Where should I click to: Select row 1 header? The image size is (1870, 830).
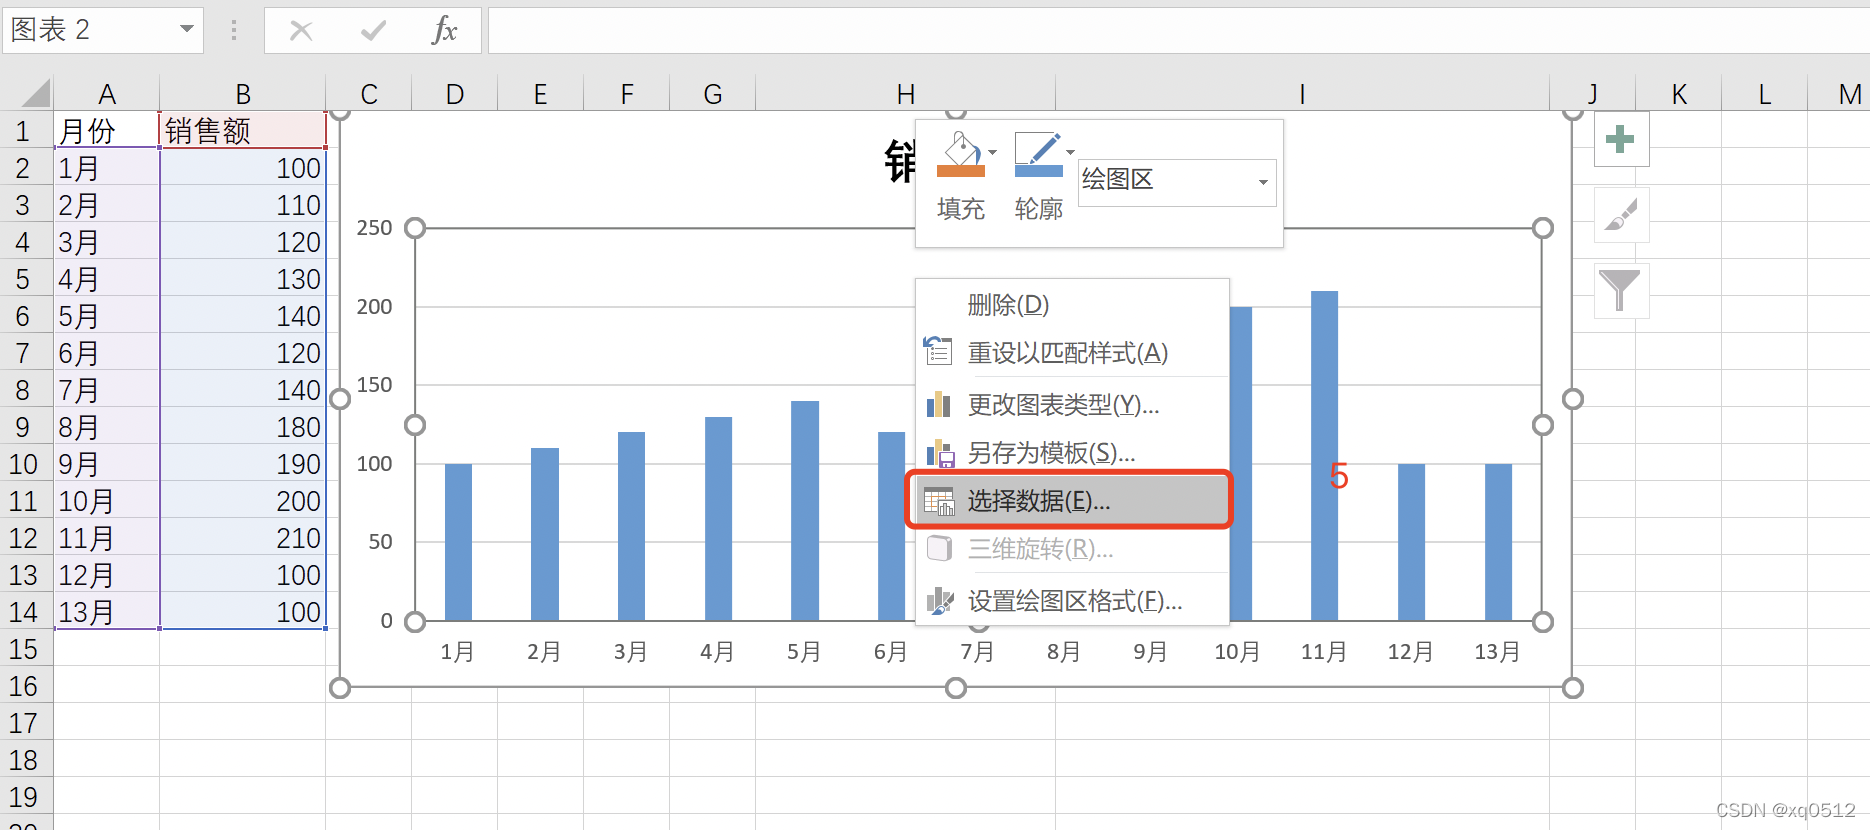pos(24,131)
